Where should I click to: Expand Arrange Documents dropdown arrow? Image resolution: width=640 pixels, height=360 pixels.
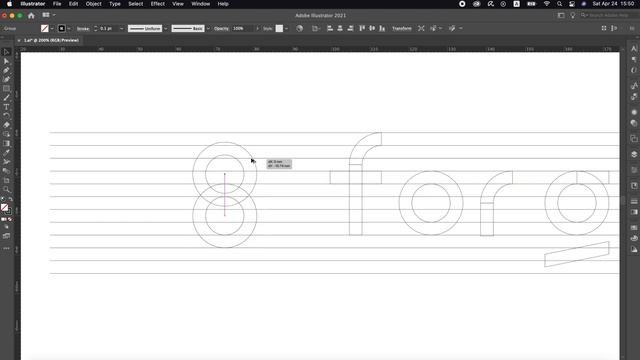pyautogui.click(x=54, y=15)
